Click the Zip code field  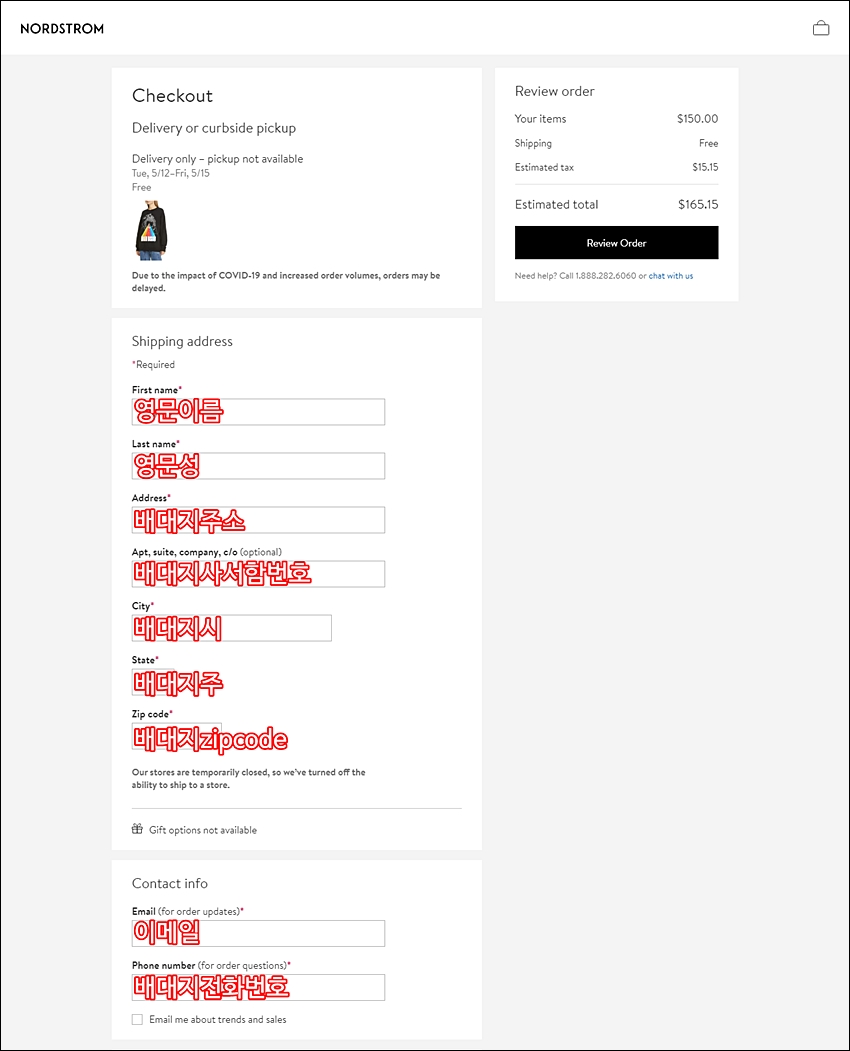tap(177, 737)
